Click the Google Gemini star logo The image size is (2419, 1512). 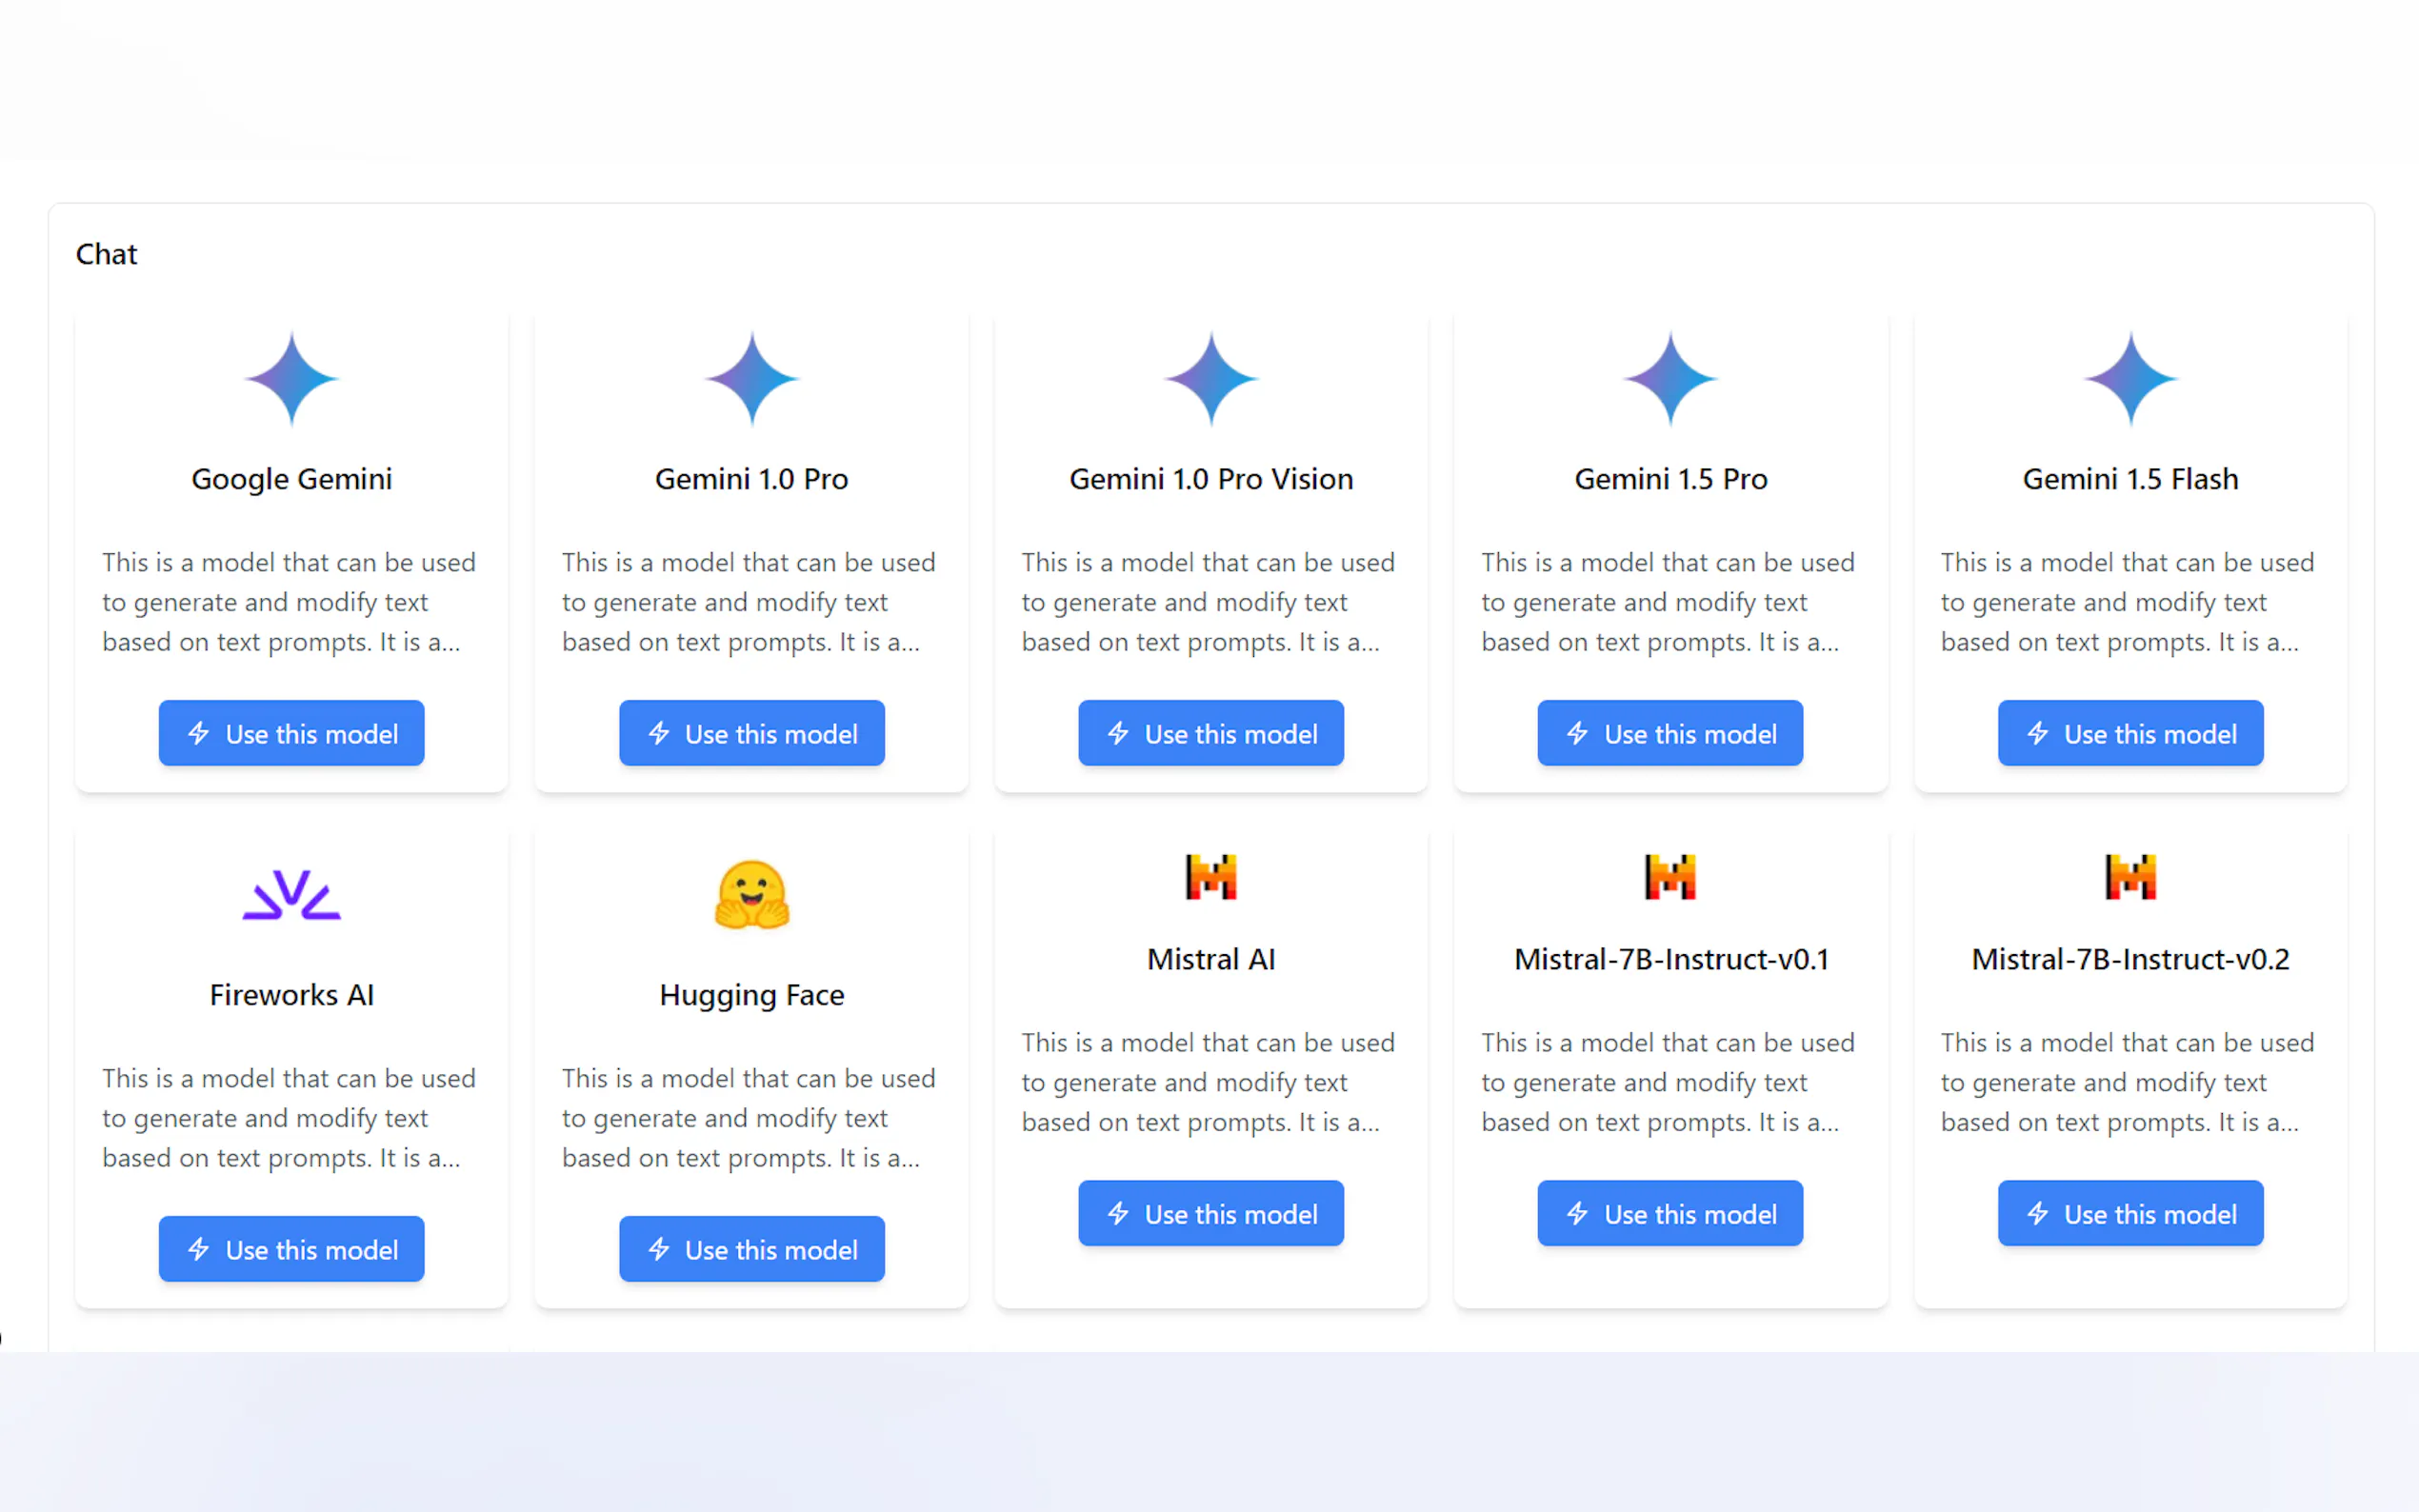(x=291, y=379)
